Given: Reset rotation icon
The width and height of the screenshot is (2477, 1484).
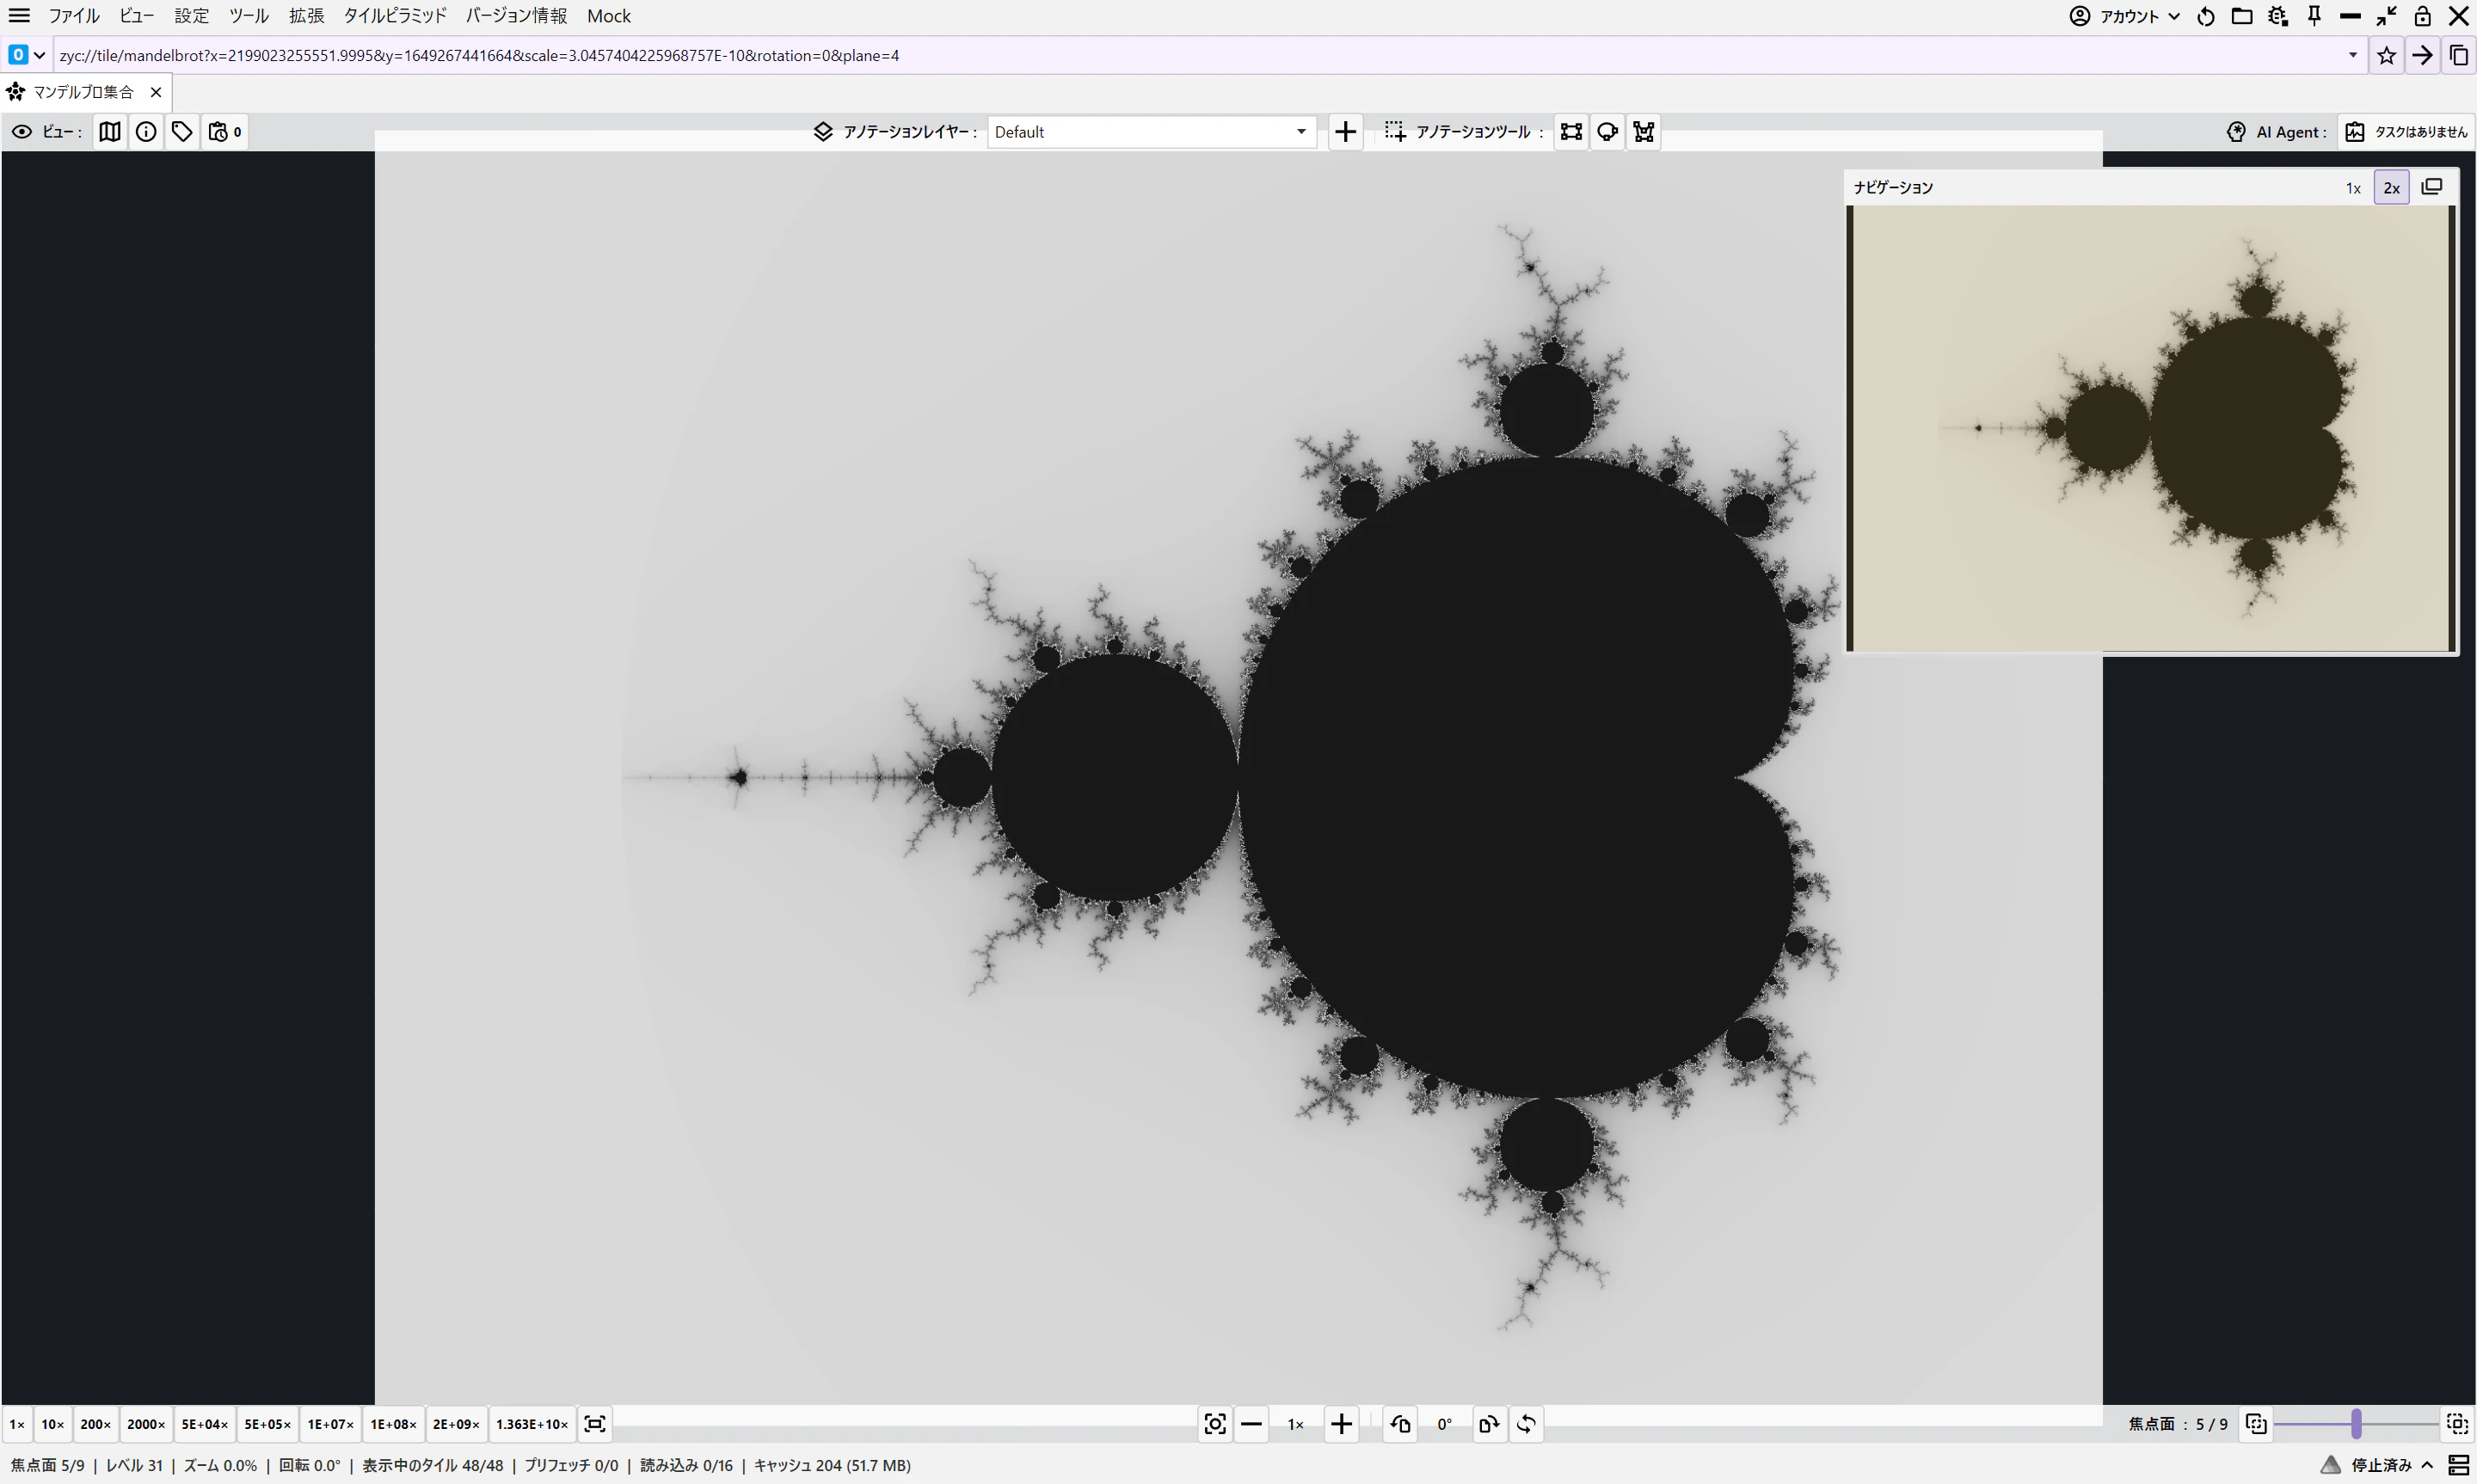Looking at the screenshot, I should 1525,1423.
